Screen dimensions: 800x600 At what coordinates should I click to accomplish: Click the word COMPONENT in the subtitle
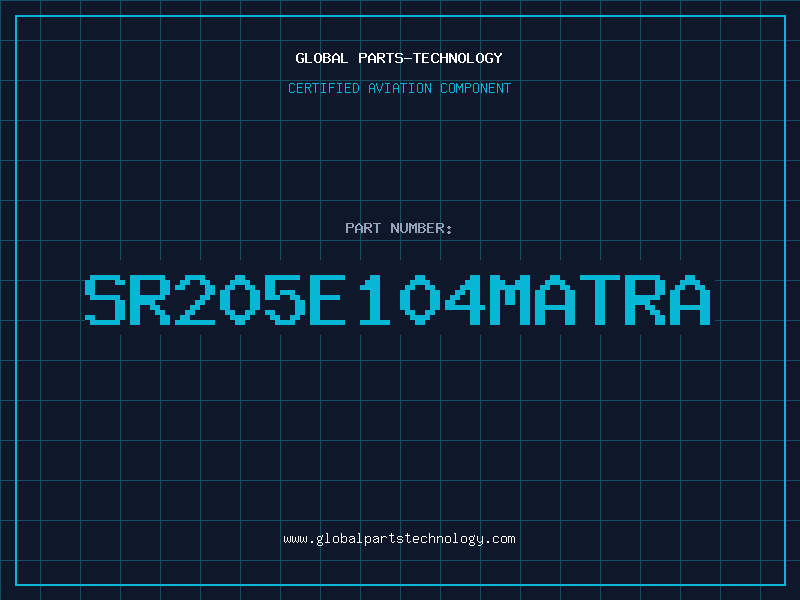point(474,88)
